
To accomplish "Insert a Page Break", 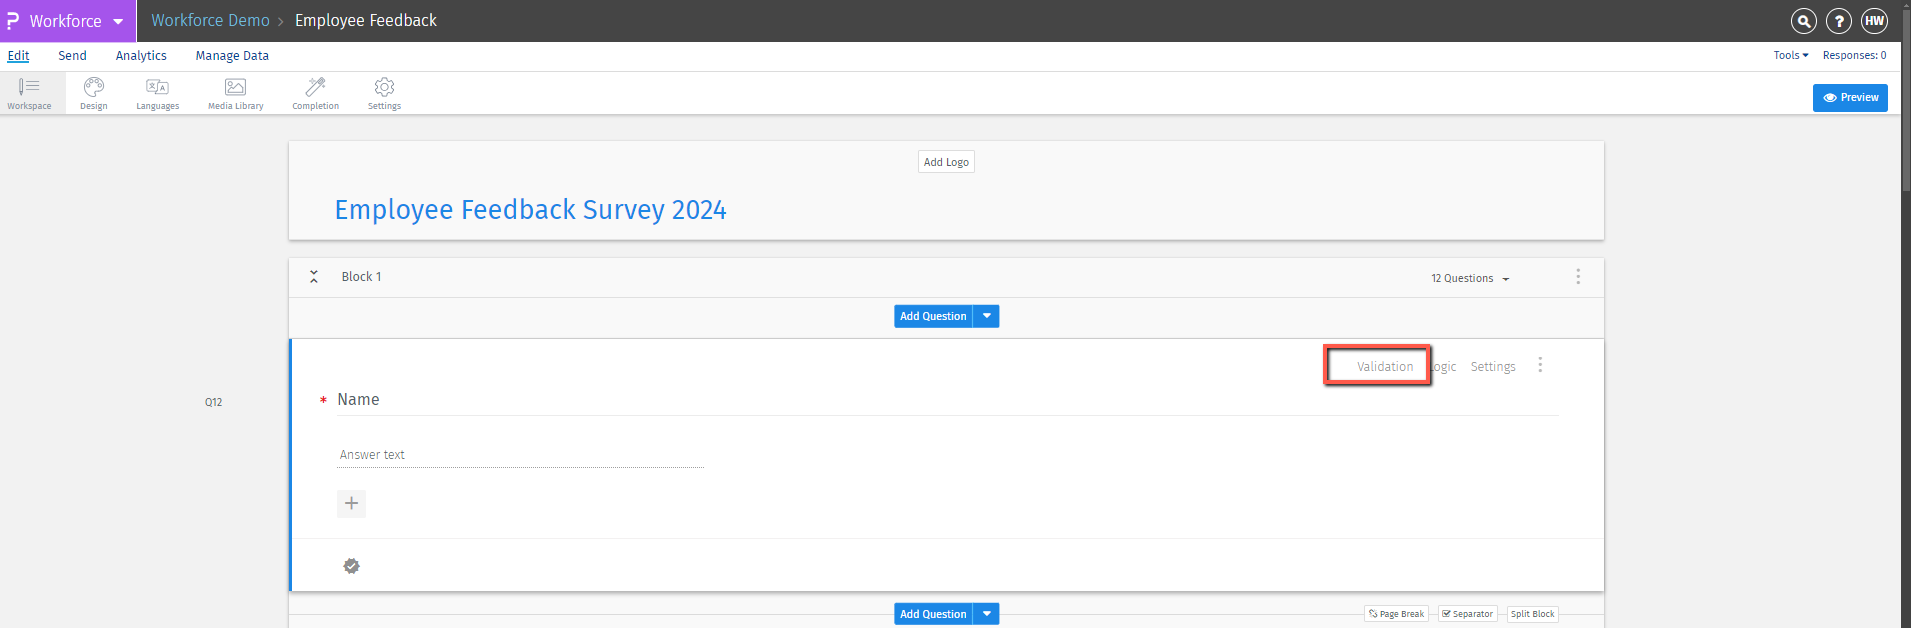I will click(x=1396, y=614).
